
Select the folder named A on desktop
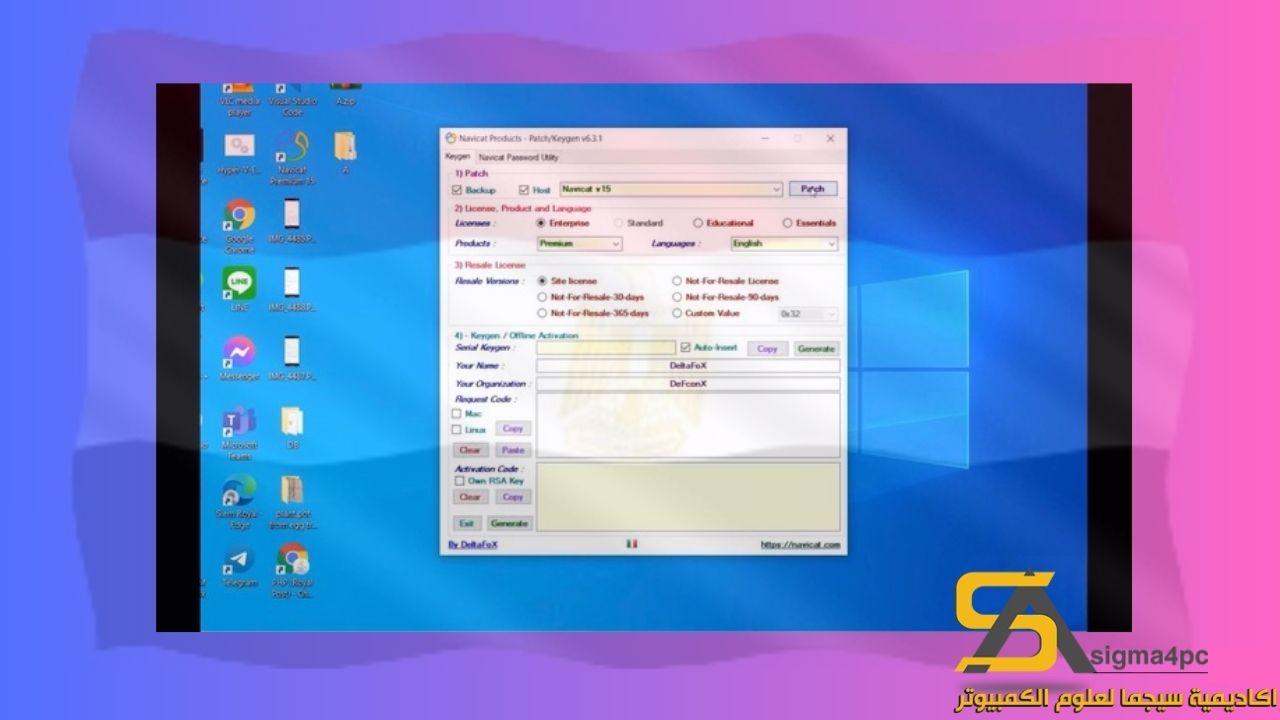pos(345,154)
